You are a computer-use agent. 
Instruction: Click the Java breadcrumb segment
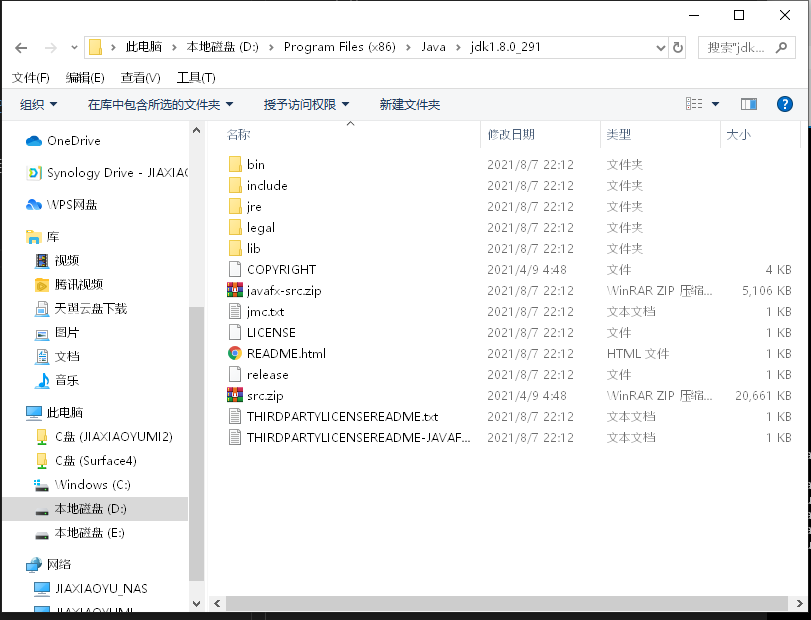433,47
